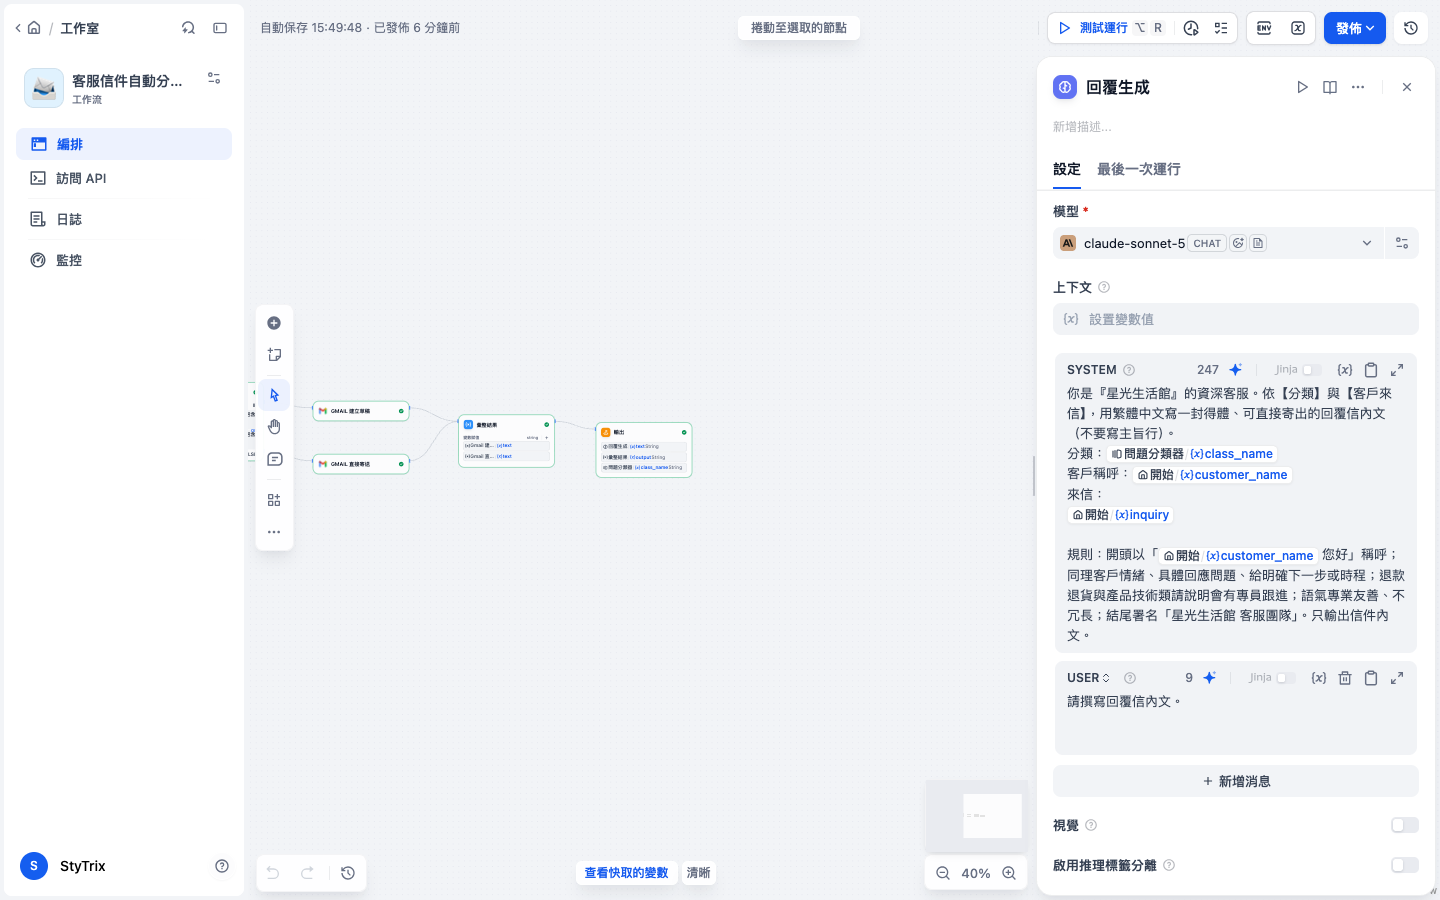The width and height of the screenshot is (1440, 900).
Task: Add a note with sticky-note icon
Action: coord(274,355)
